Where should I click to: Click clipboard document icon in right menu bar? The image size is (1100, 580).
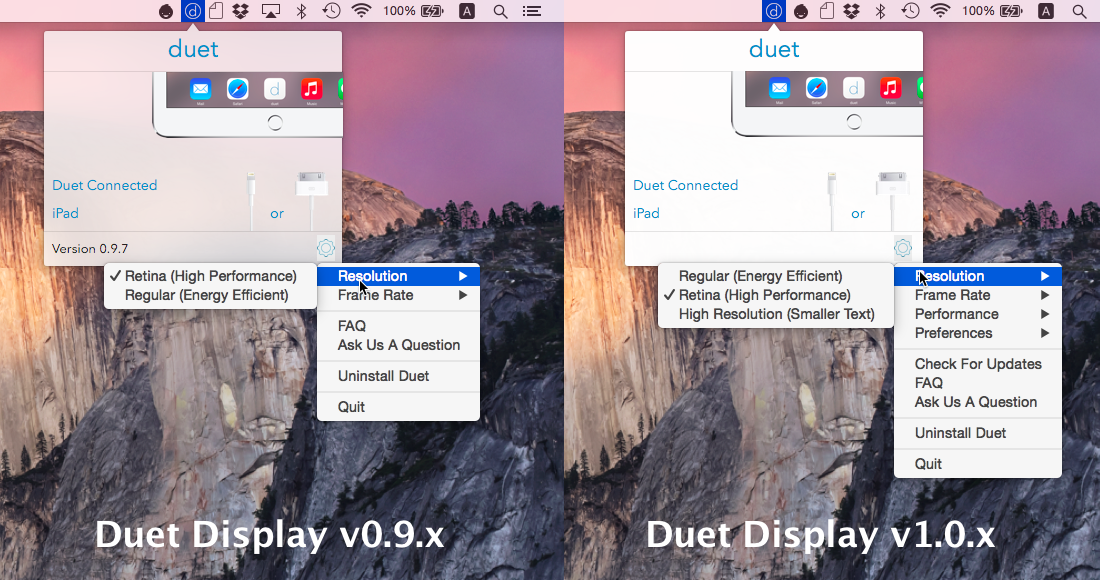(x=827, y=11)
